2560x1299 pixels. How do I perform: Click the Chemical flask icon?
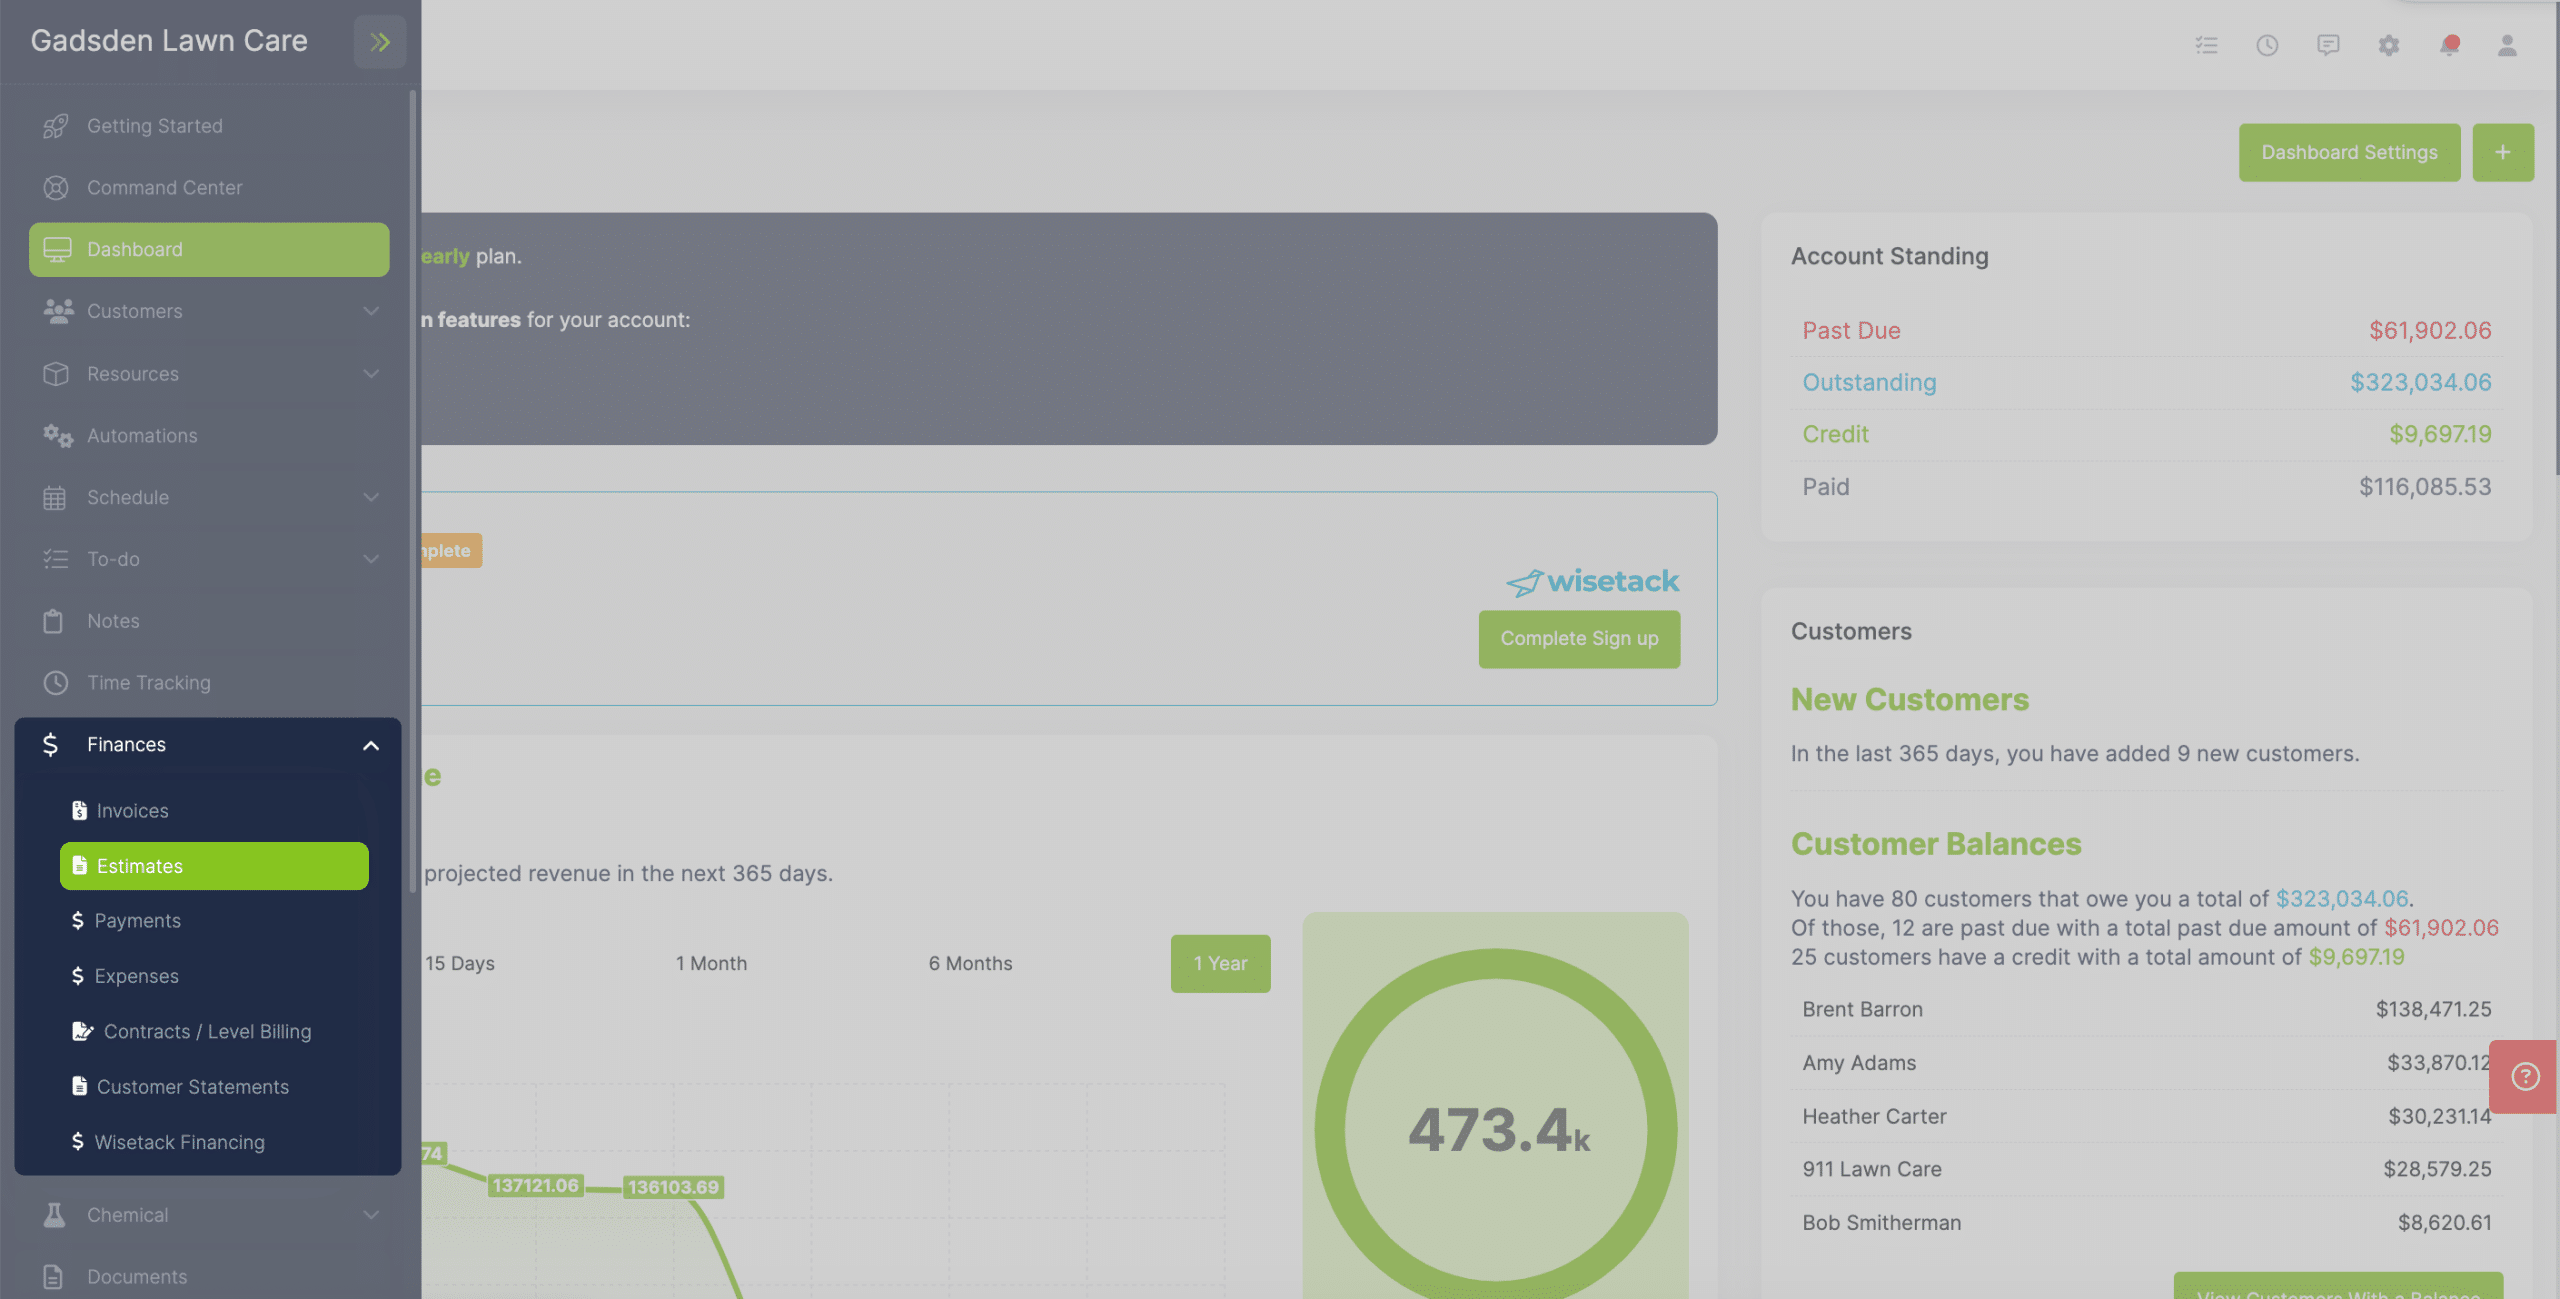pyautogui.click(x=55, y=1215)
